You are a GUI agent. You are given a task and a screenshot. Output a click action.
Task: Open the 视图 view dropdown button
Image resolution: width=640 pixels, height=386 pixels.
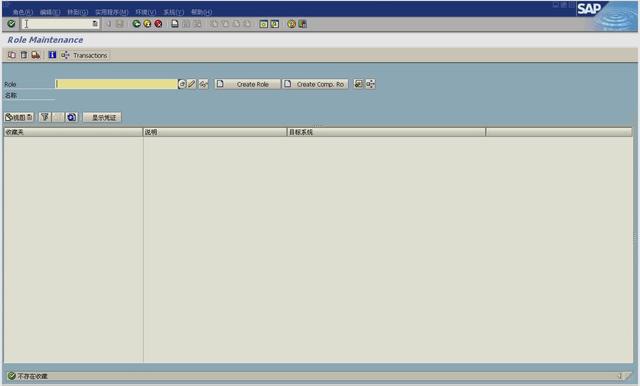tap(19, 117)
